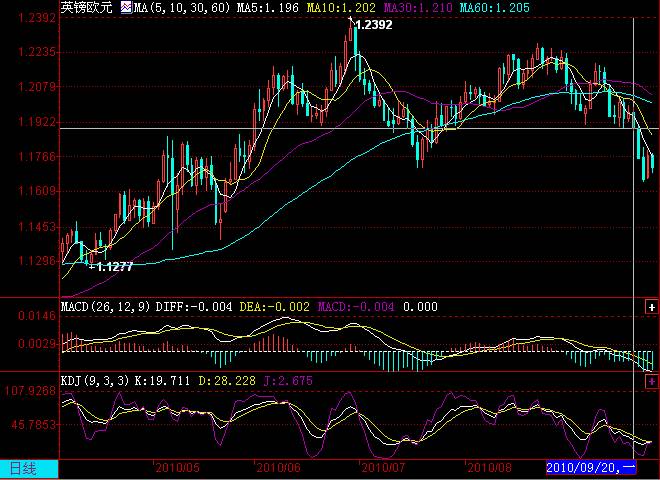Screen dimensions: 660x480
Task: Expand the KDJ panel with its plus button
Action: click(x=651, y=381)
